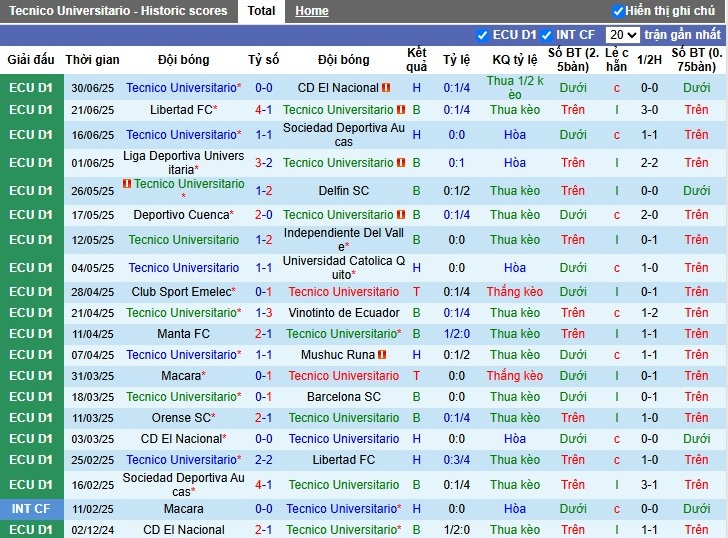Open Mushuc Runa team link
The image size is (728, 538).
pyautogui.click(x=338, y=355)
